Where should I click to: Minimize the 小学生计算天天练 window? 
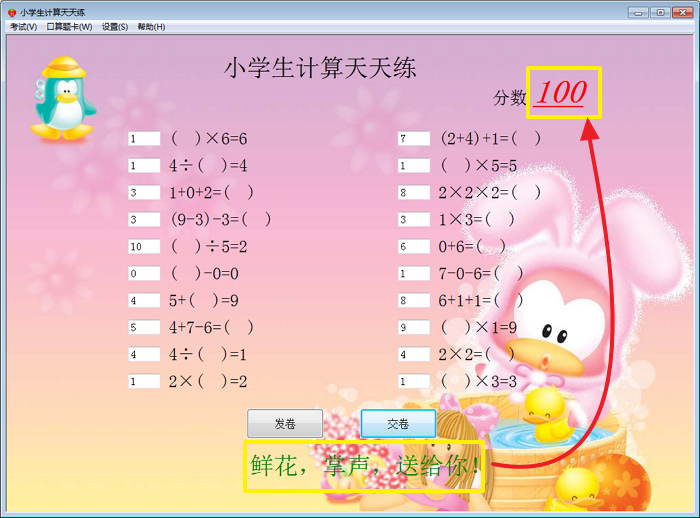tap(638, 13)
